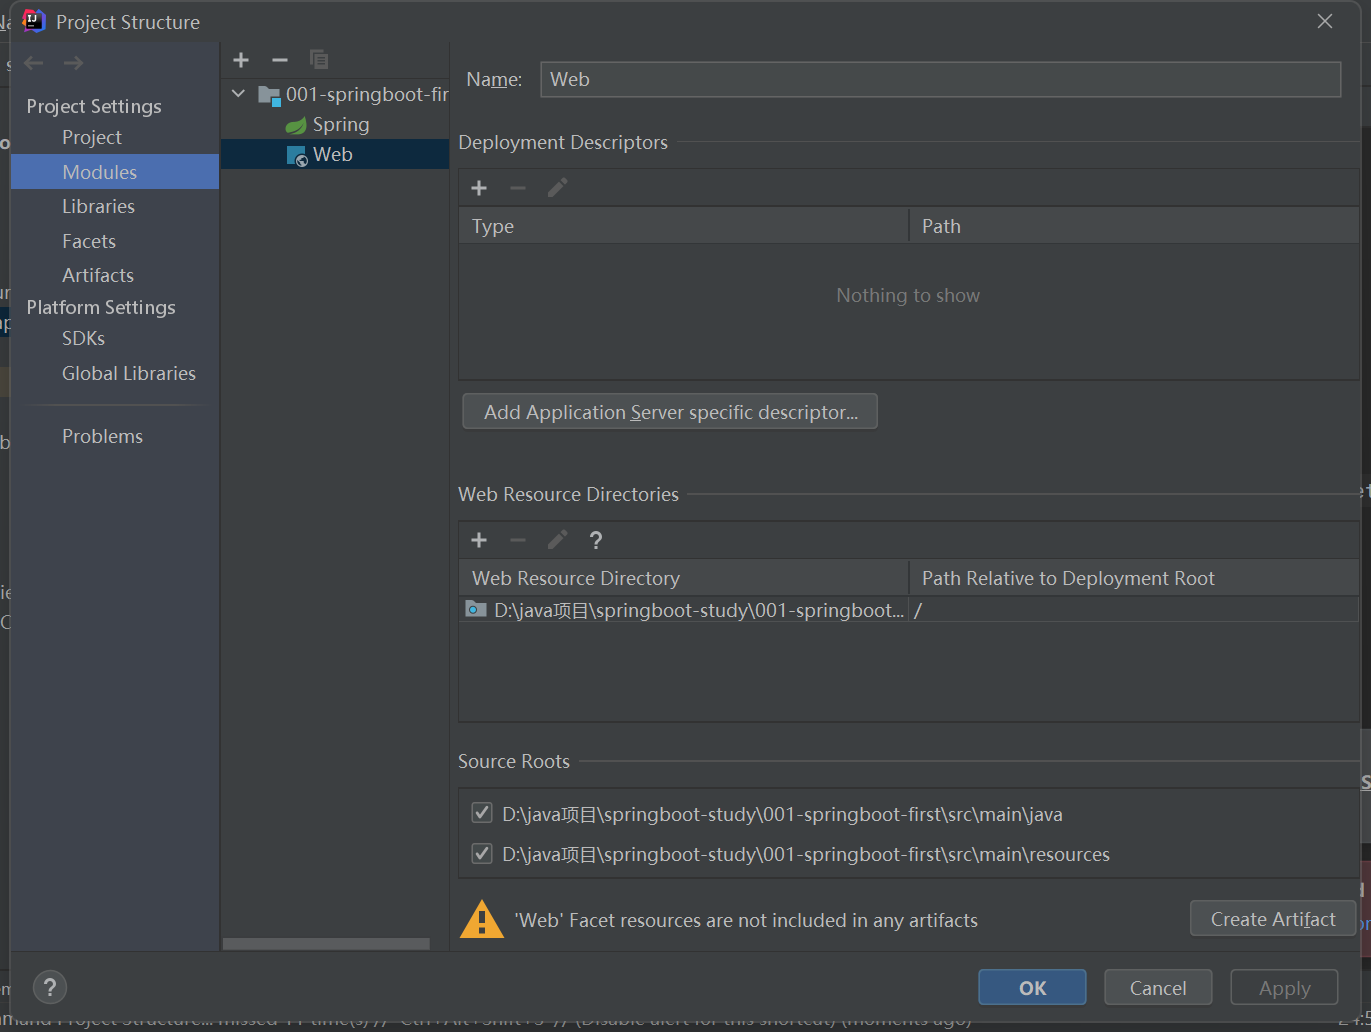
Task: Click the module folder icon for 001-springboot-first
Action: [269, 95]
